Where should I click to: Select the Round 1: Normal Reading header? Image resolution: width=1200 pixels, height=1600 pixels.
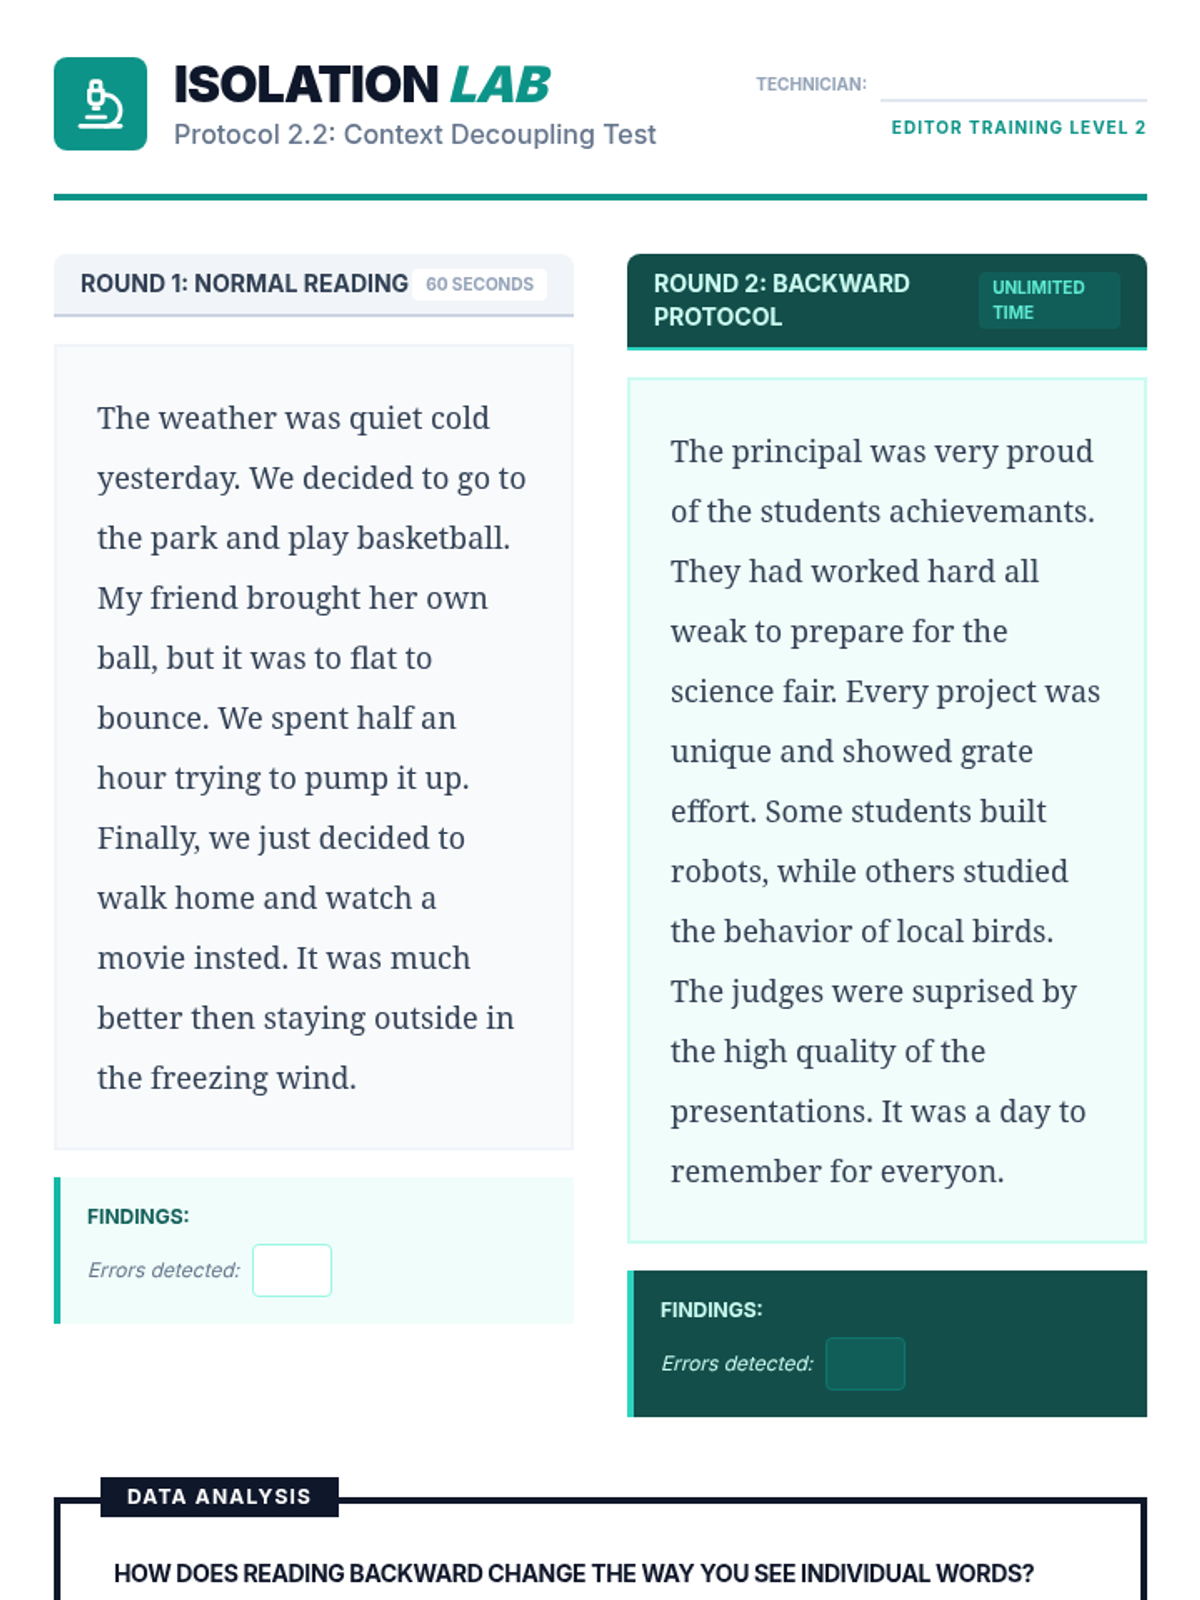(x=244, y=284)
